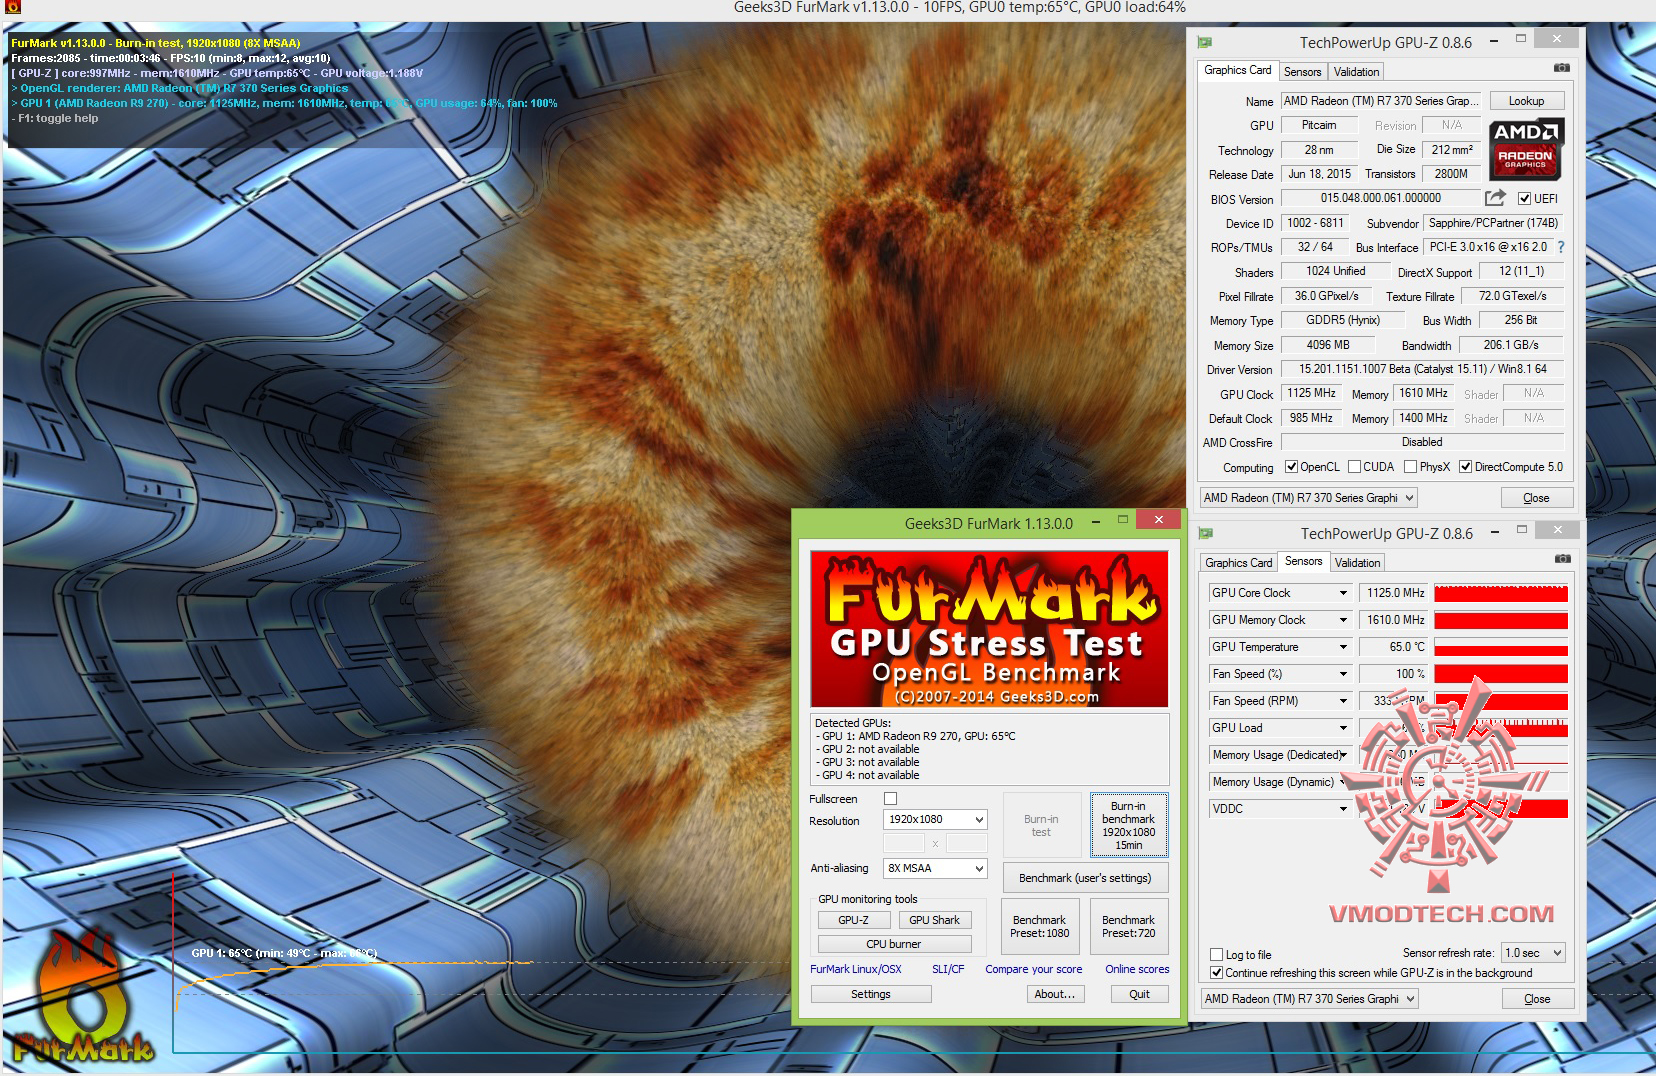
Task: Select the Graphics Card tab in the Graphics Card window
Action: coord(1237,70)
